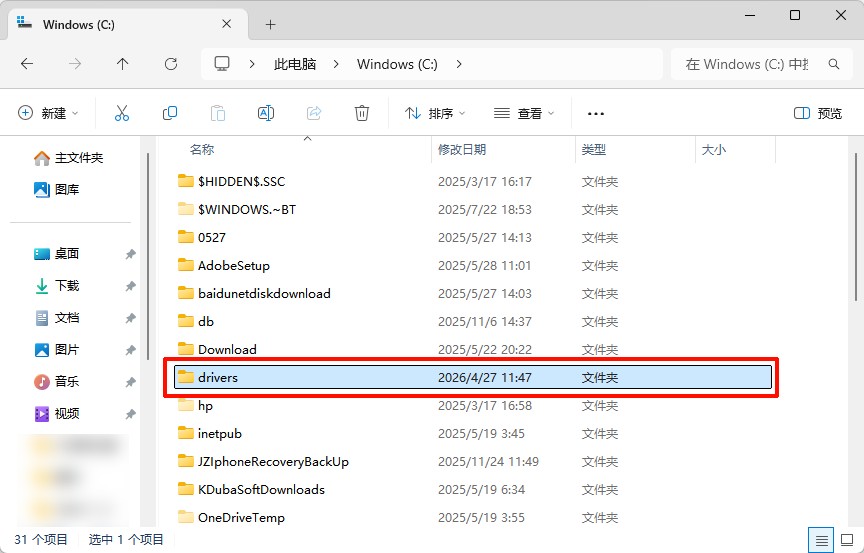Screen dimensions: 864x553
Task: Copy the selected drivers folder
Action: 170,113
